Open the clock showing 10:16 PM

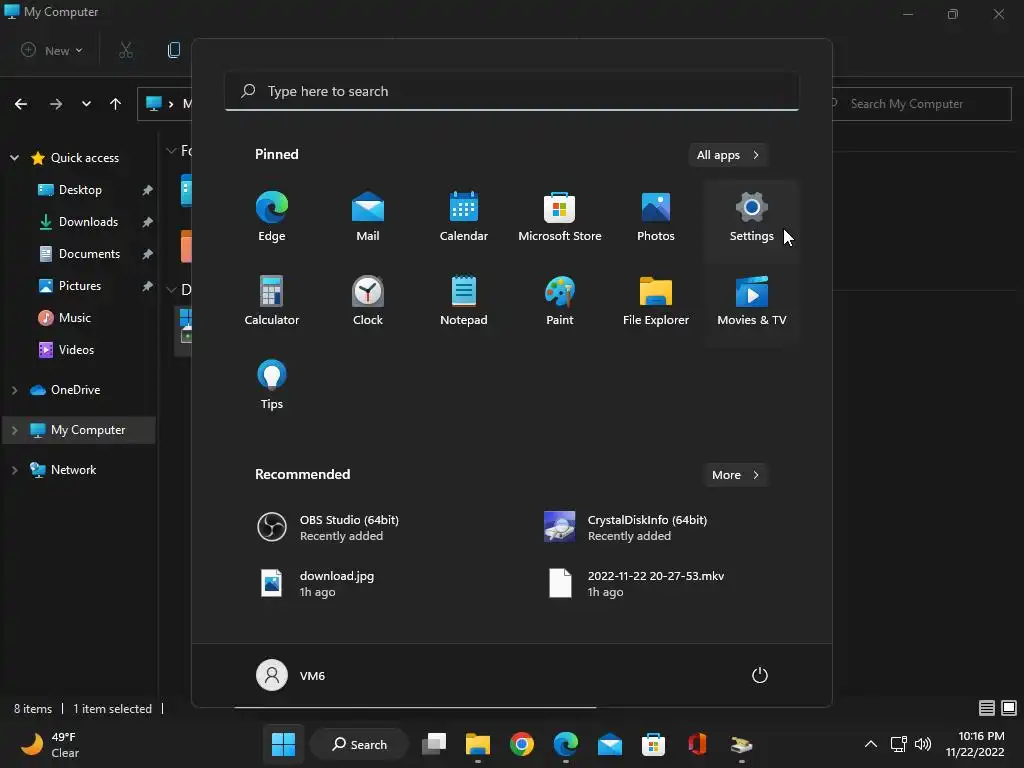click(975, 744)
